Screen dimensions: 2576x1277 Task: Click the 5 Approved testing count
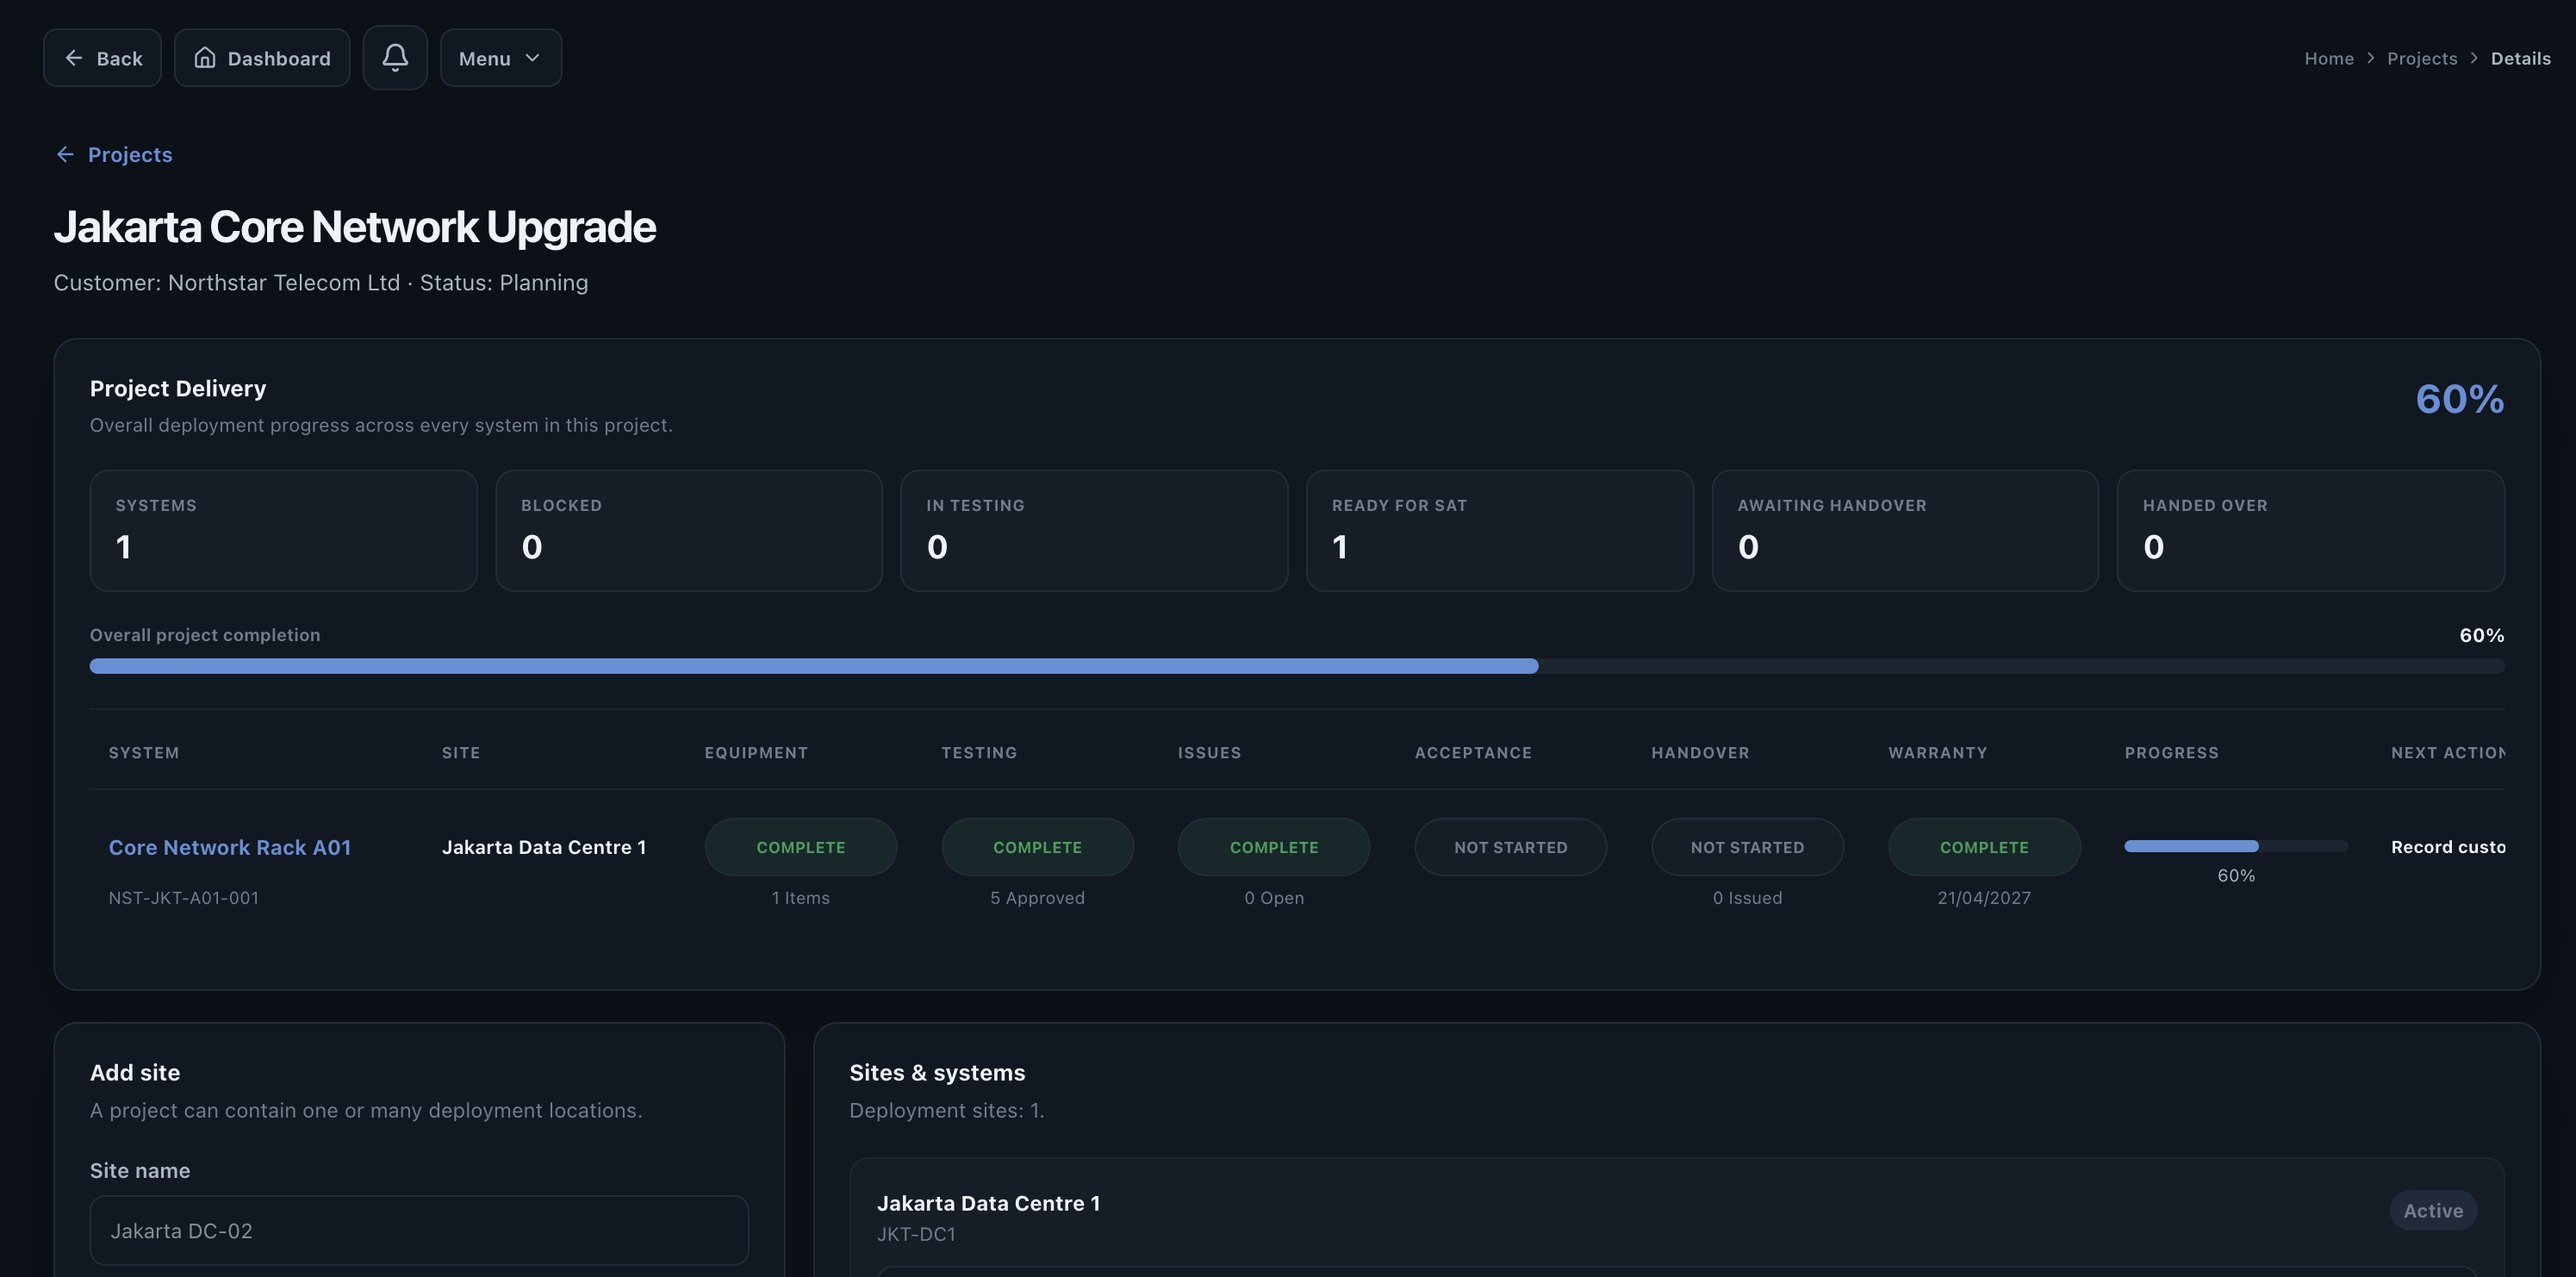1037,898
